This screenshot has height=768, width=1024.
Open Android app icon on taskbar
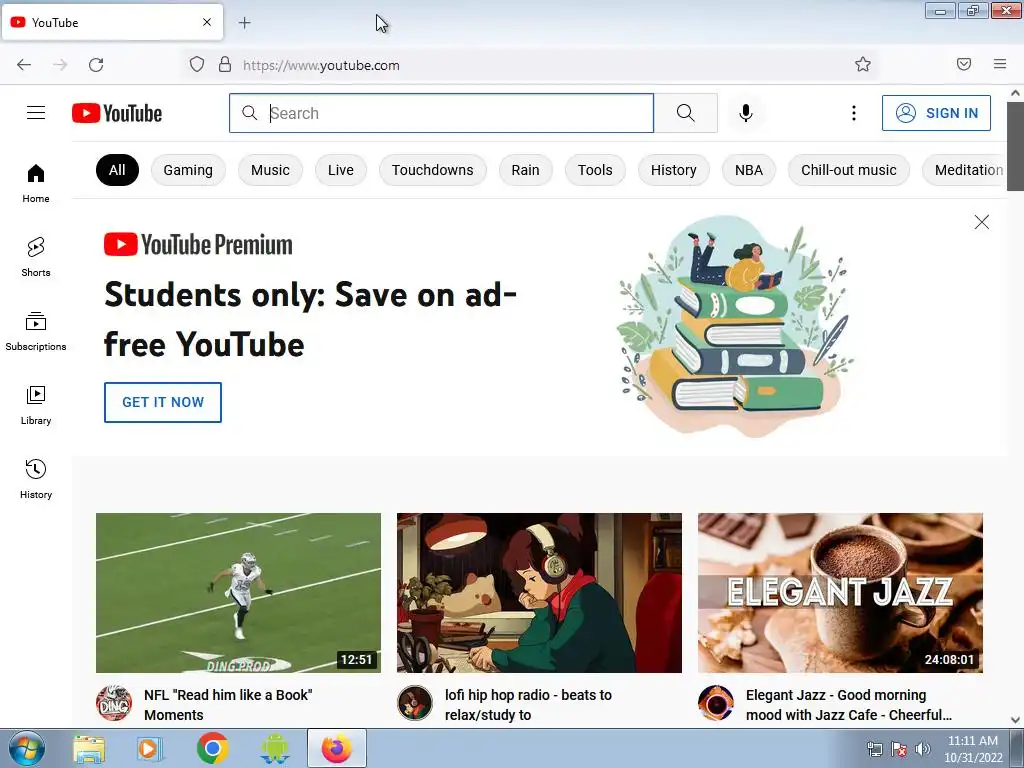click(274, 748)
